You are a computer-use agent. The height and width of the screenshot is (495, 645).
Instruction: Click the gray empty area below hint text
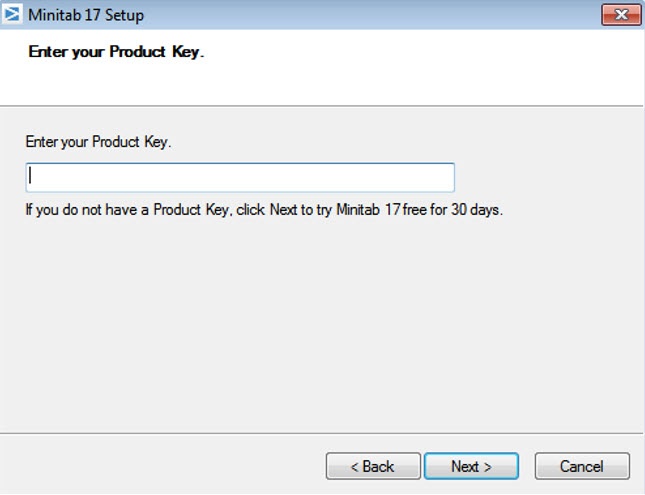point(320,320)
